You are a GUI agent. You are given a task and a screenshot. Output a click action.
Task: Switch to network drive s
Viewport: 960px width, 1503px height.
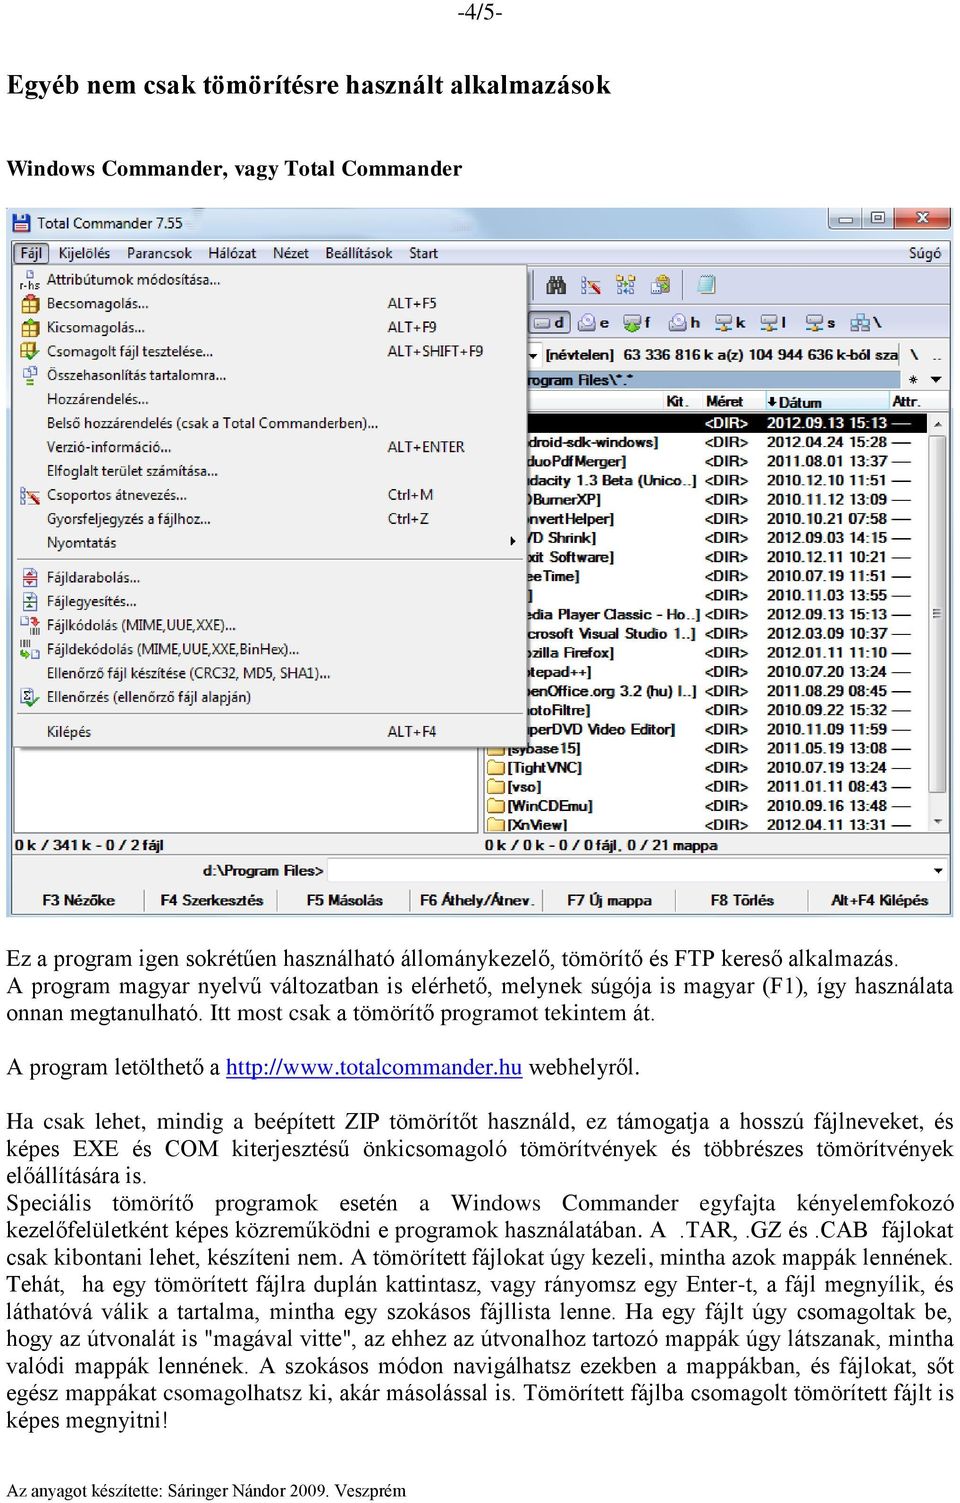[820, 322]
